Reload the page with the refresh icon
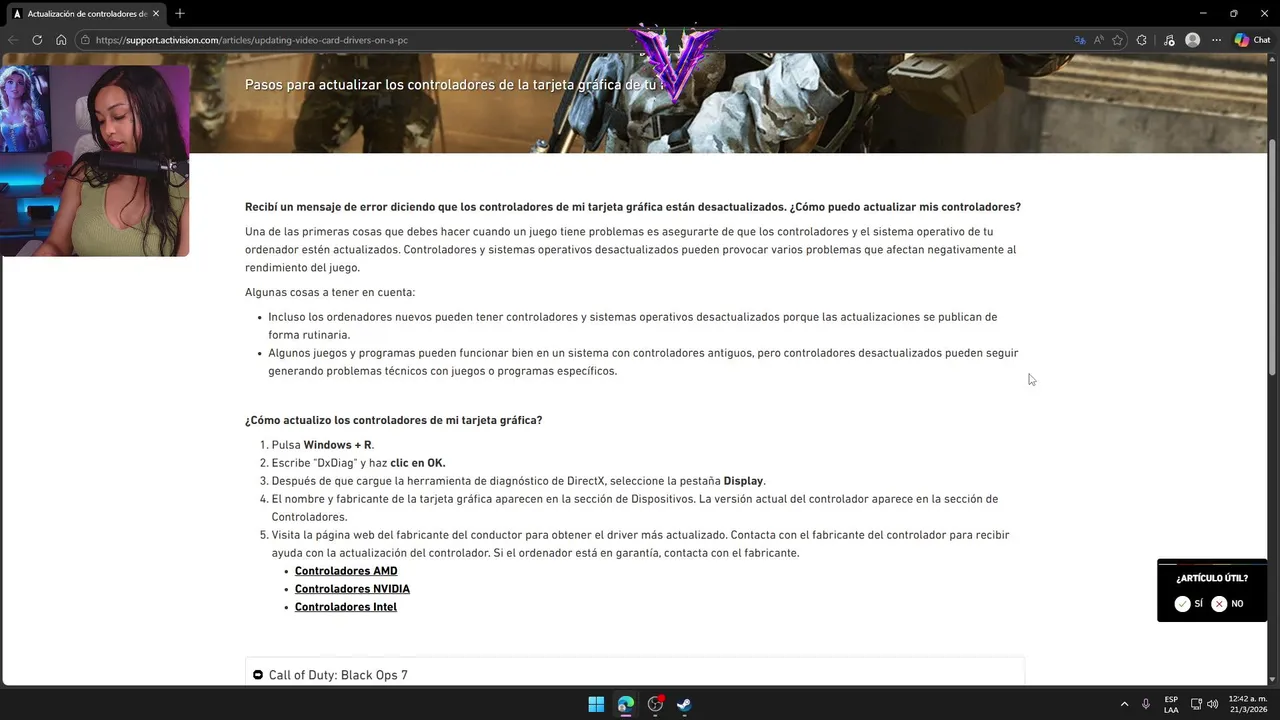The height and width of the screenshot is (720, 1280). (x=37, y=40)
